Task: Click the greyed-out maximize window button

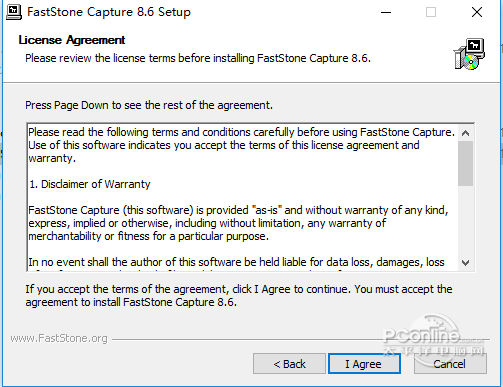Action: point(431,12)
